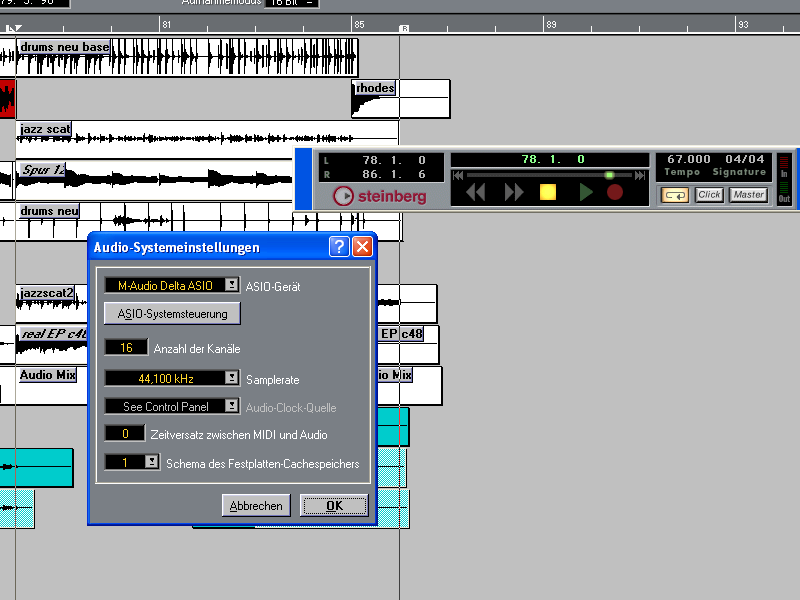800x600 pixels.
Task: Cancel the dialog with Abbrechen
Action: tap(256, 506)
